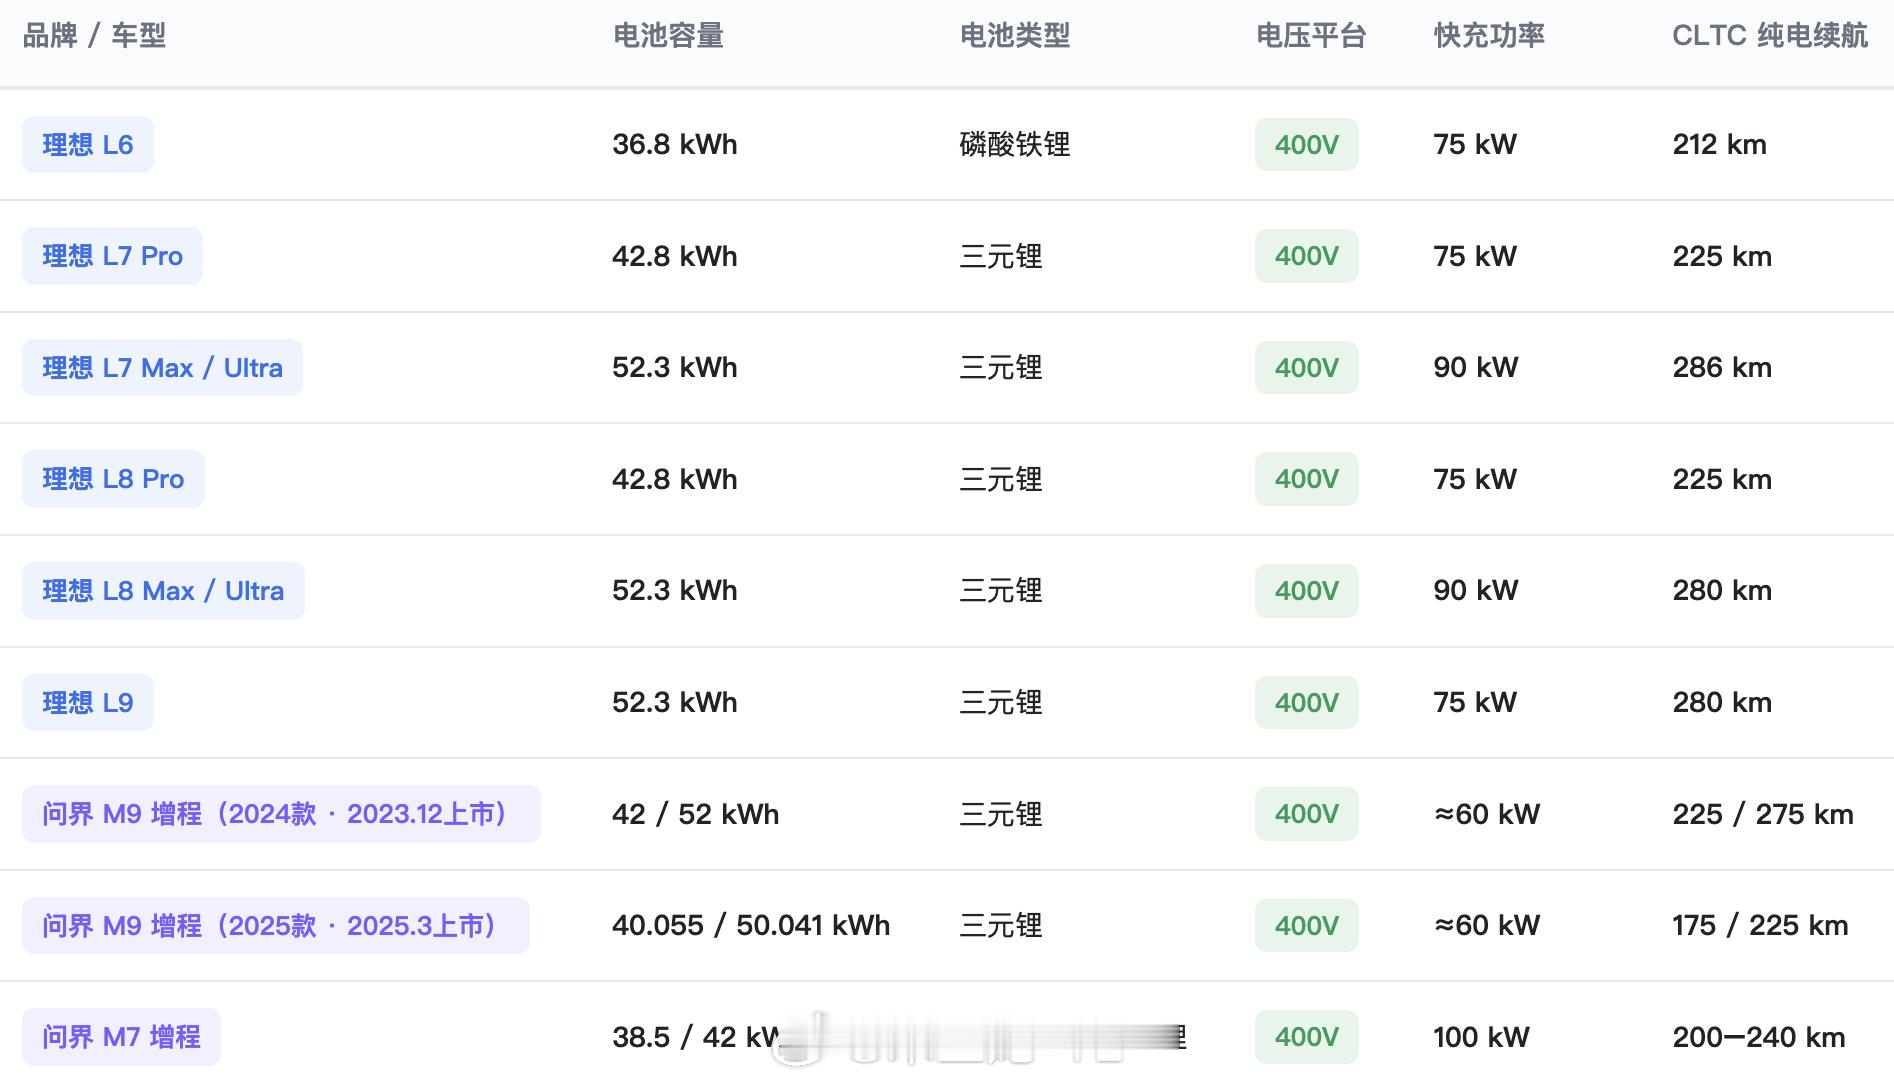The height and width of the screenshot is (1086, 1894).
Task: Click 75 kW in the 理想 L6 row
Action: click(x=1475, y=145)
